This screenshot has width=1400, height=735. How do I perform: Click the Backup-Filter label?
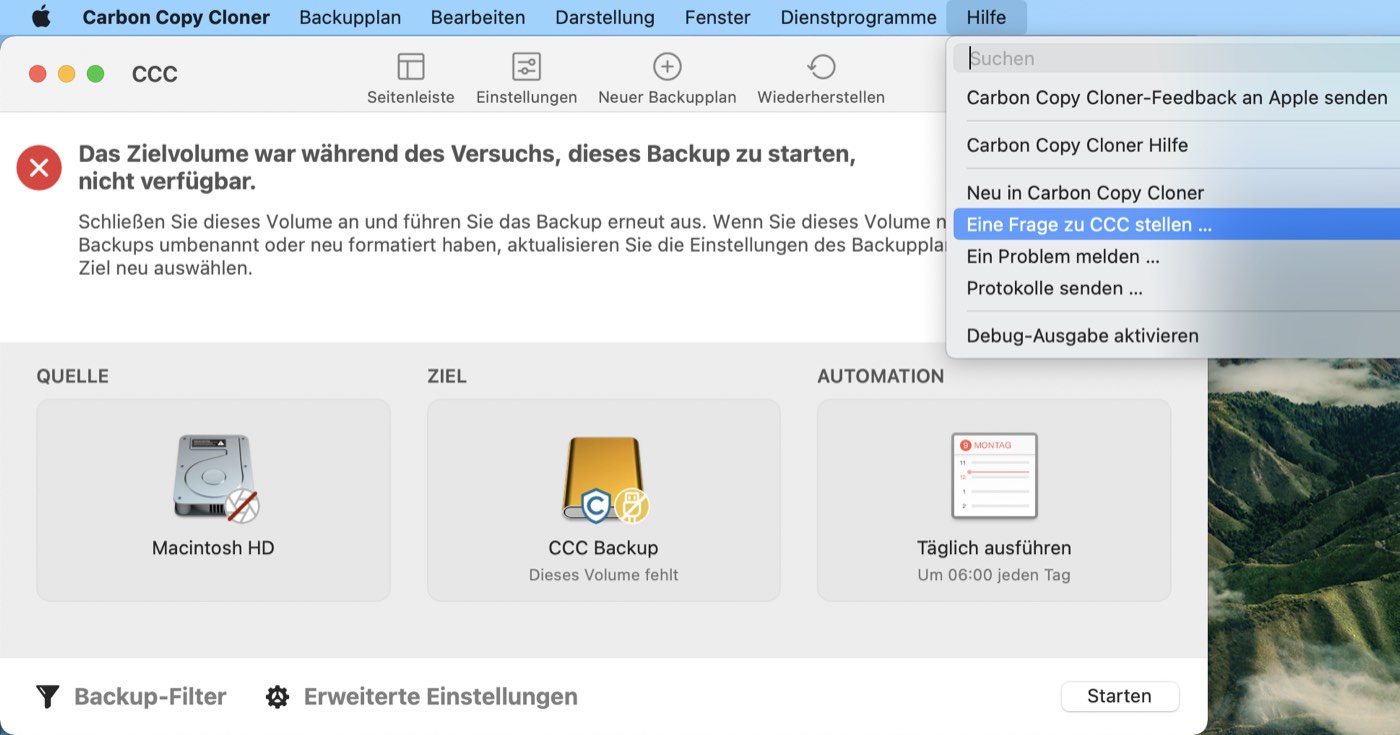(150, 696)
